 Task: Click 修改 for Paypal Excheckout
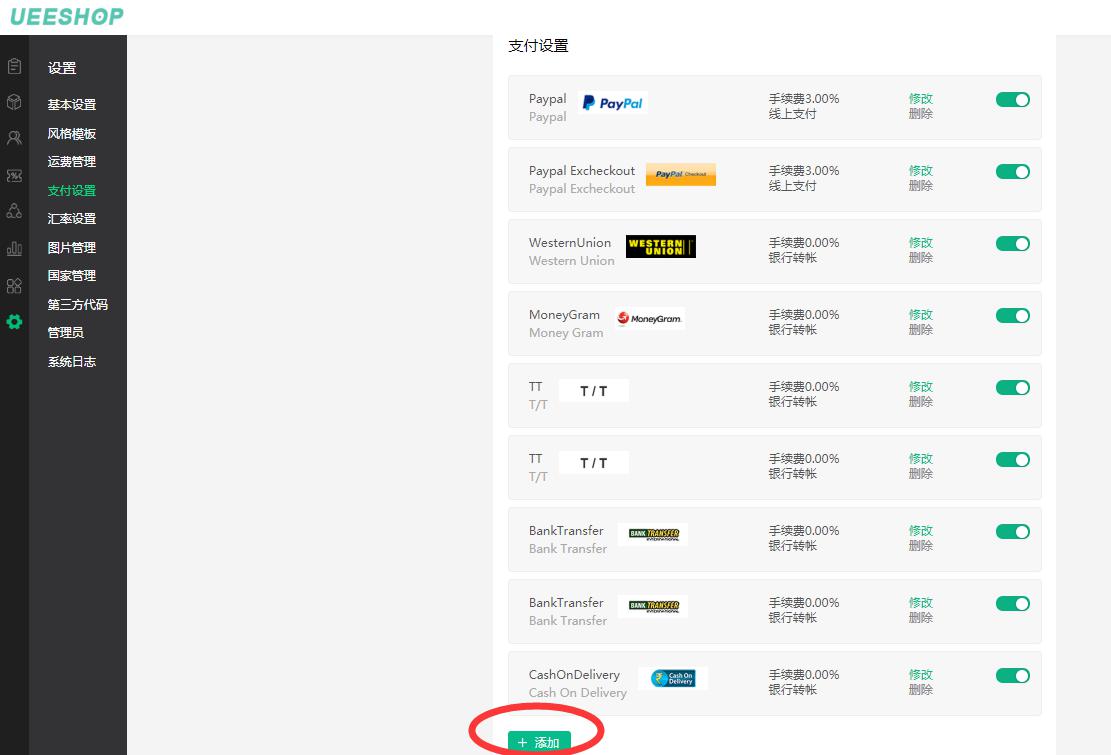pyautogui.click(x=920, y=171)
